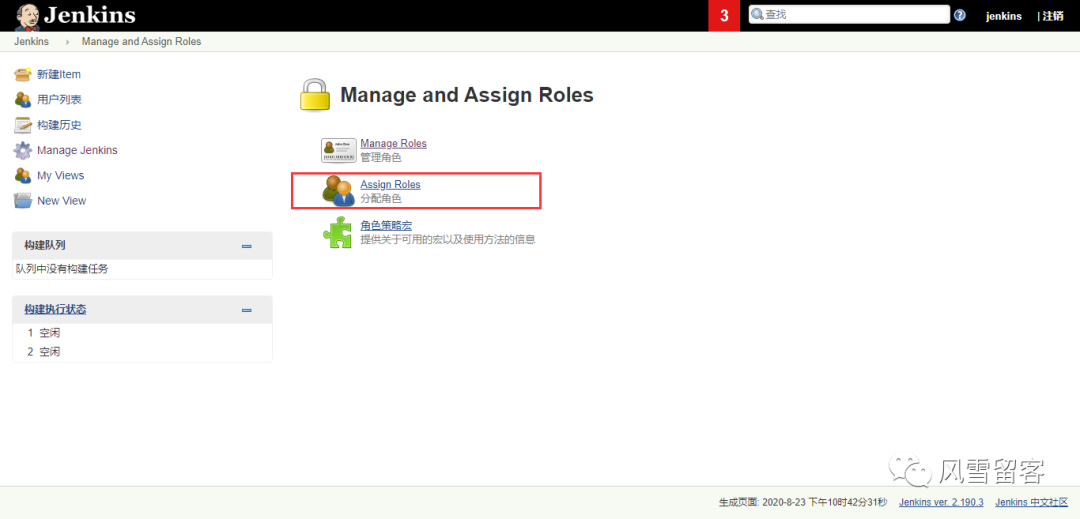Open the 新建Item sidebar link
1080x519 pixels.
(59, 74)
